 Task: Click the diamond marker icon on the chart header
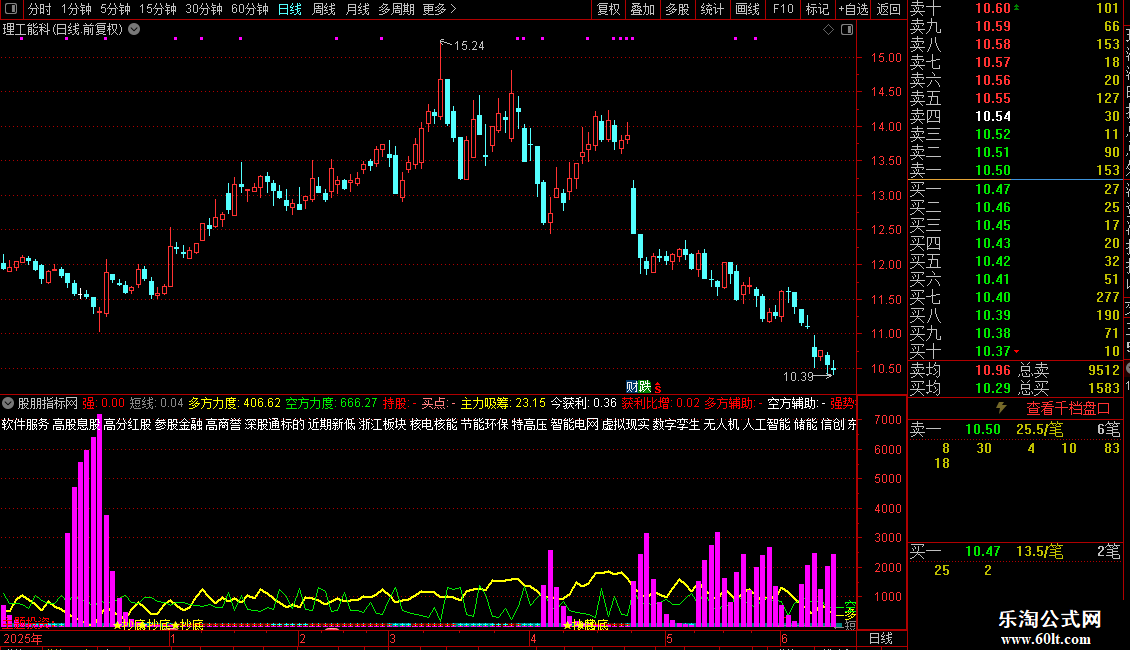click(x=828, y=30)
